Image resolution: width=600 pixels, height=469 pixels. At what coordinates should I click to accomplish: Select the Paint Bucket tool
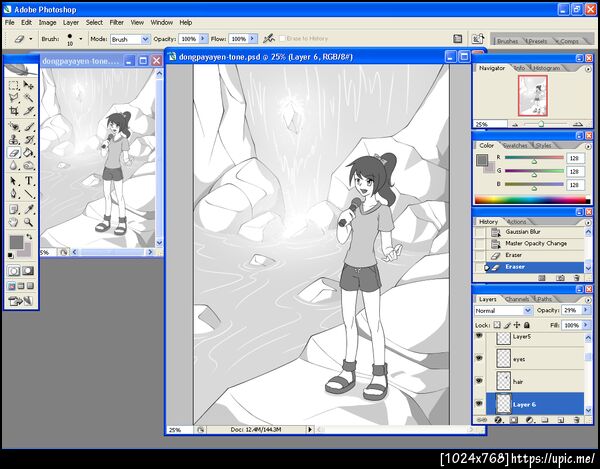pos(28,153)
